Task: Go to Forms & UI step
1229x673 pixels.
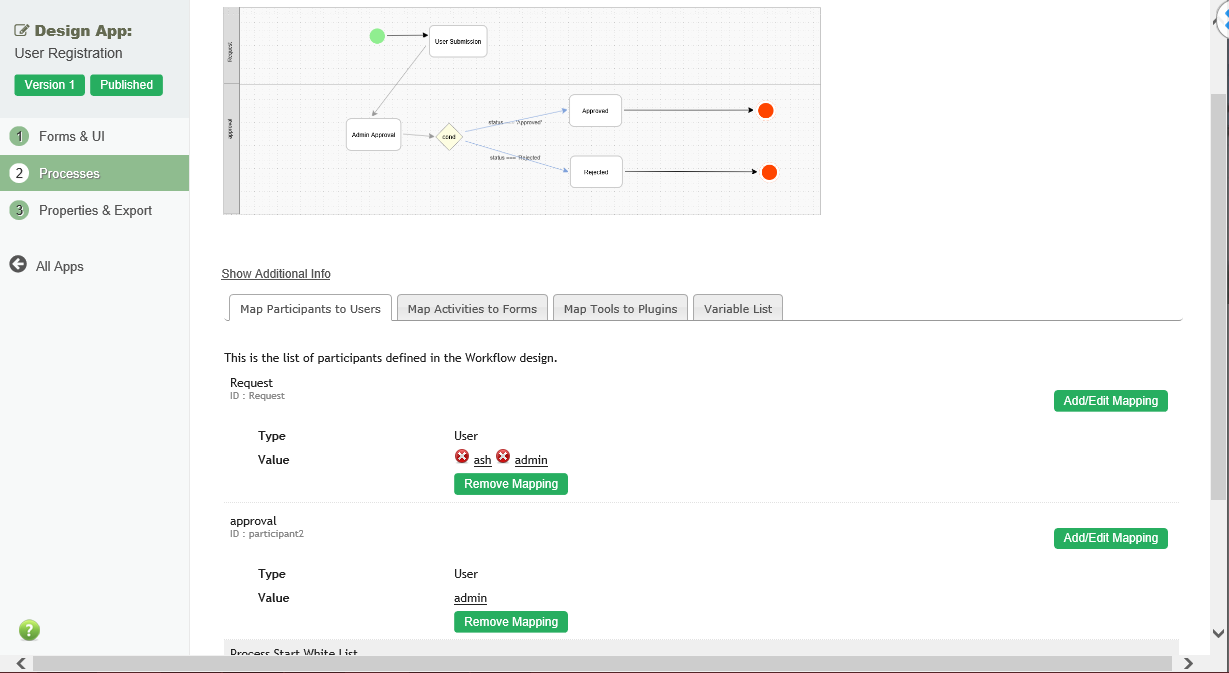Action: (72, 136)
